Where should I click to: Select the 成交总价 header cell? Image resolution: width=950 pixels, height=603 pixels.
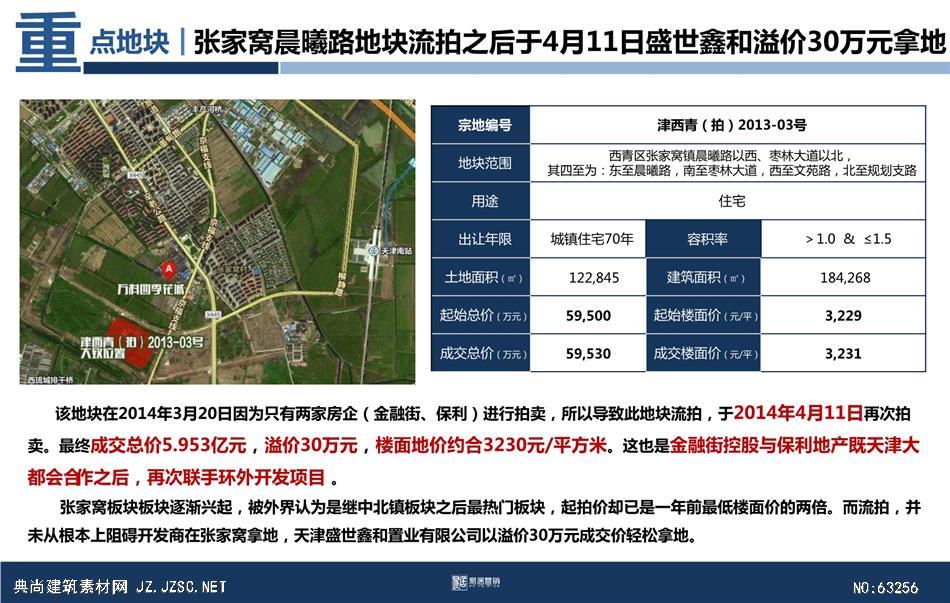click(481, 353)
